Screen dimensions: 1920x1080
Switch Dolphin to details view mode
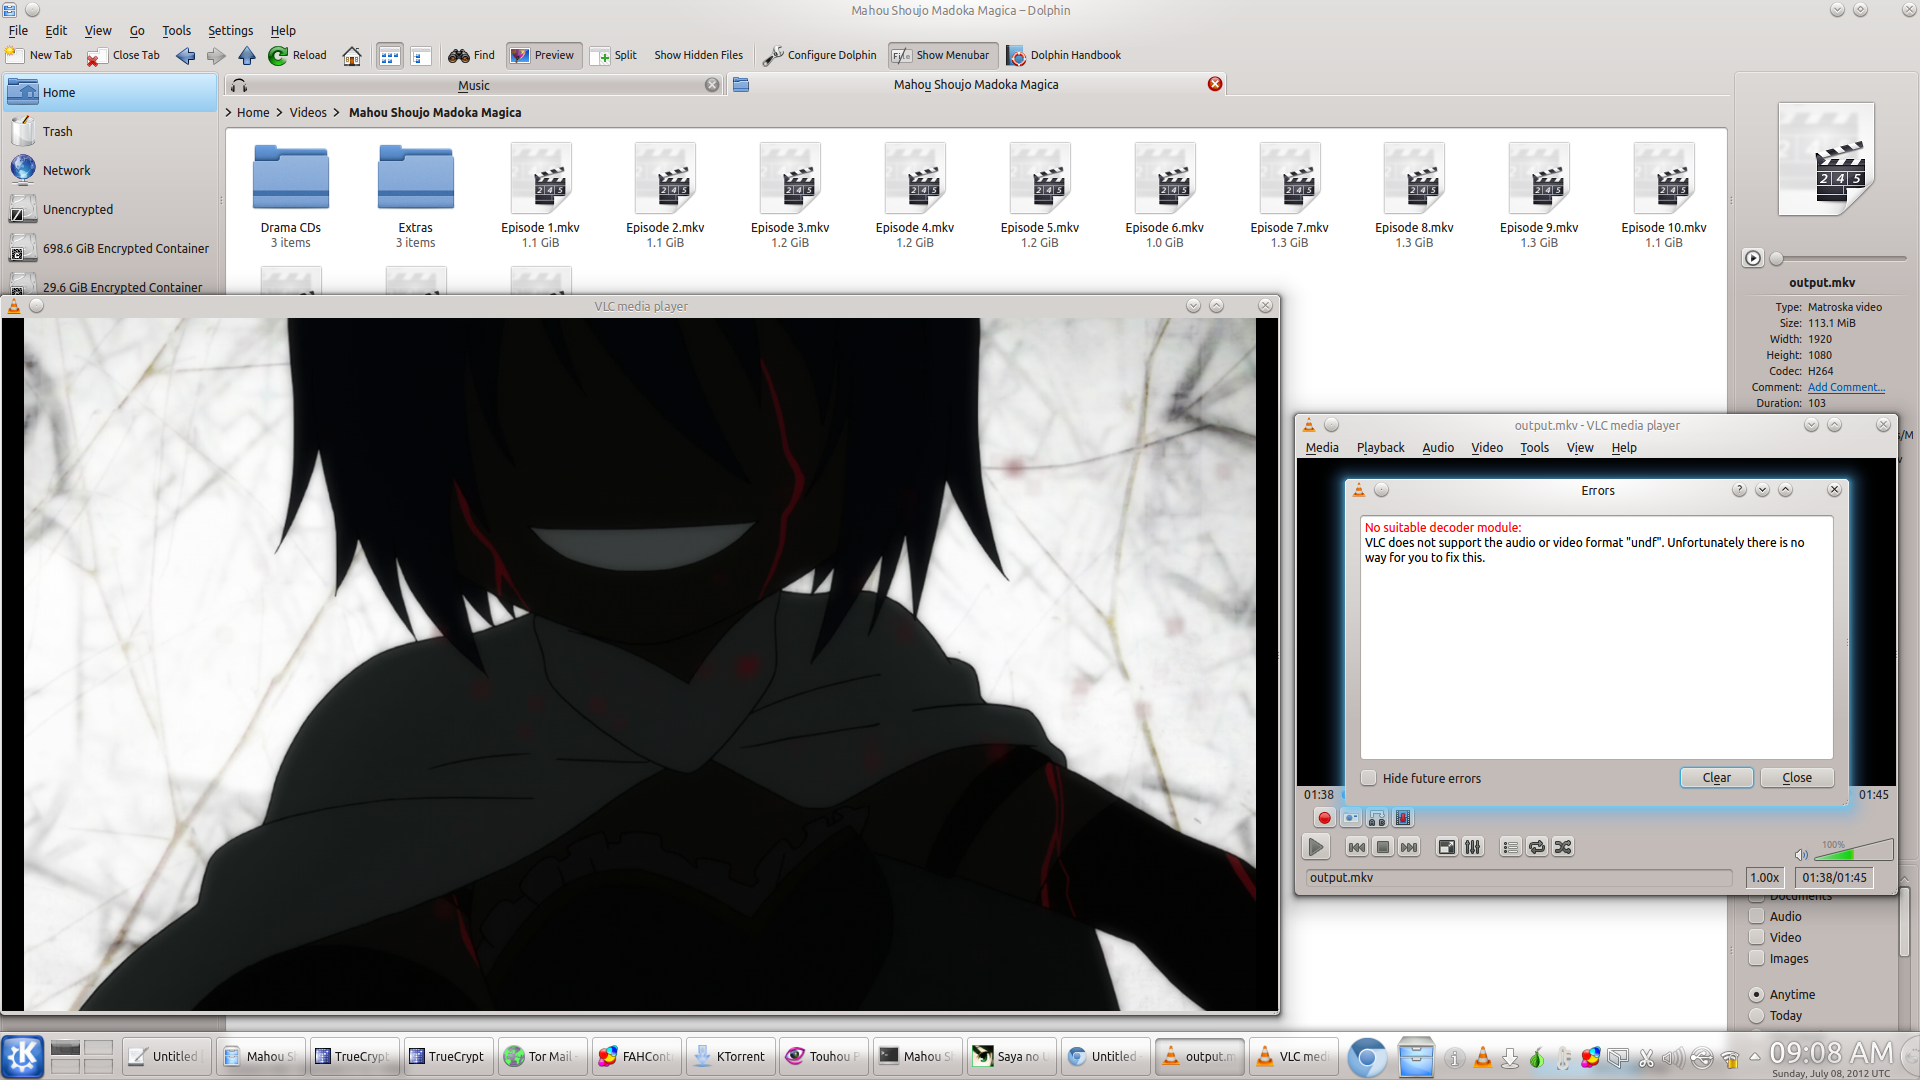(420, 56)
